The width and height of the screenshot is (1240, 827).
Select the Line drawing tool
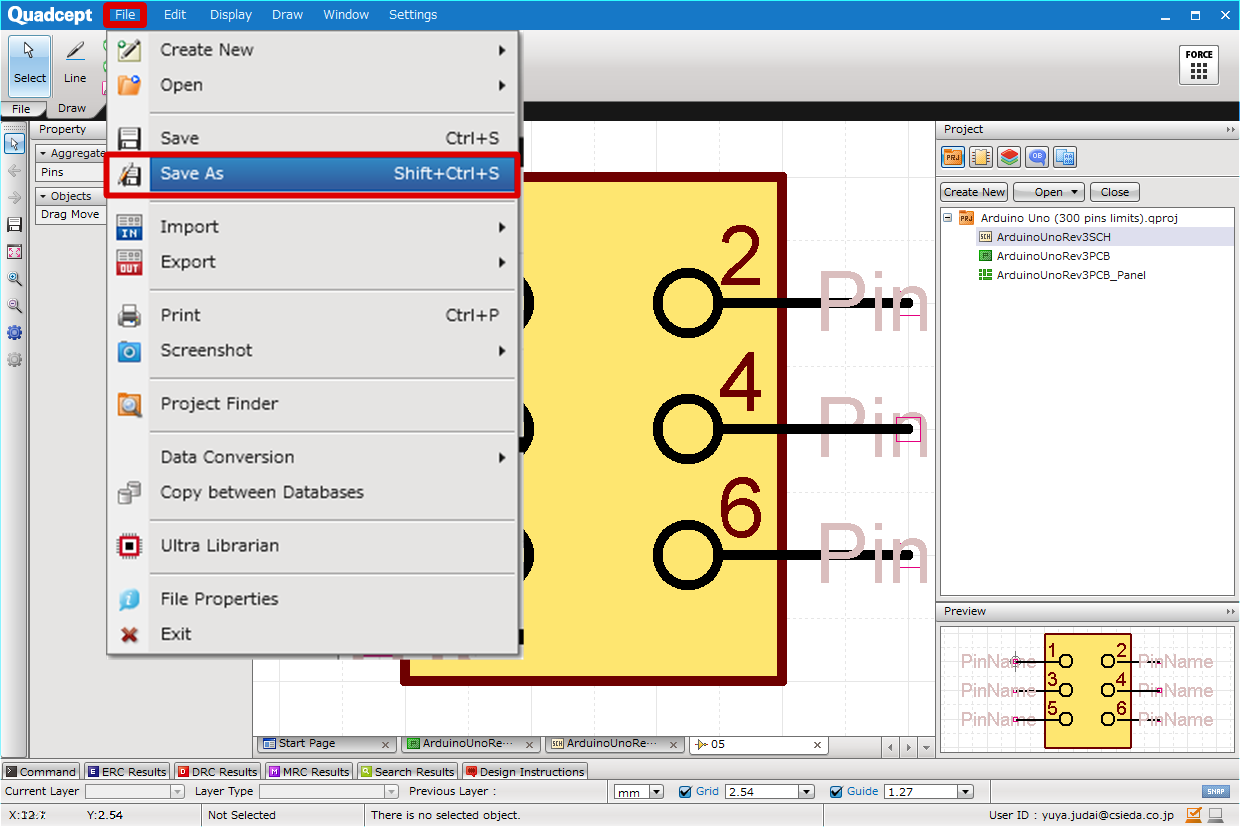pos(75,61)
